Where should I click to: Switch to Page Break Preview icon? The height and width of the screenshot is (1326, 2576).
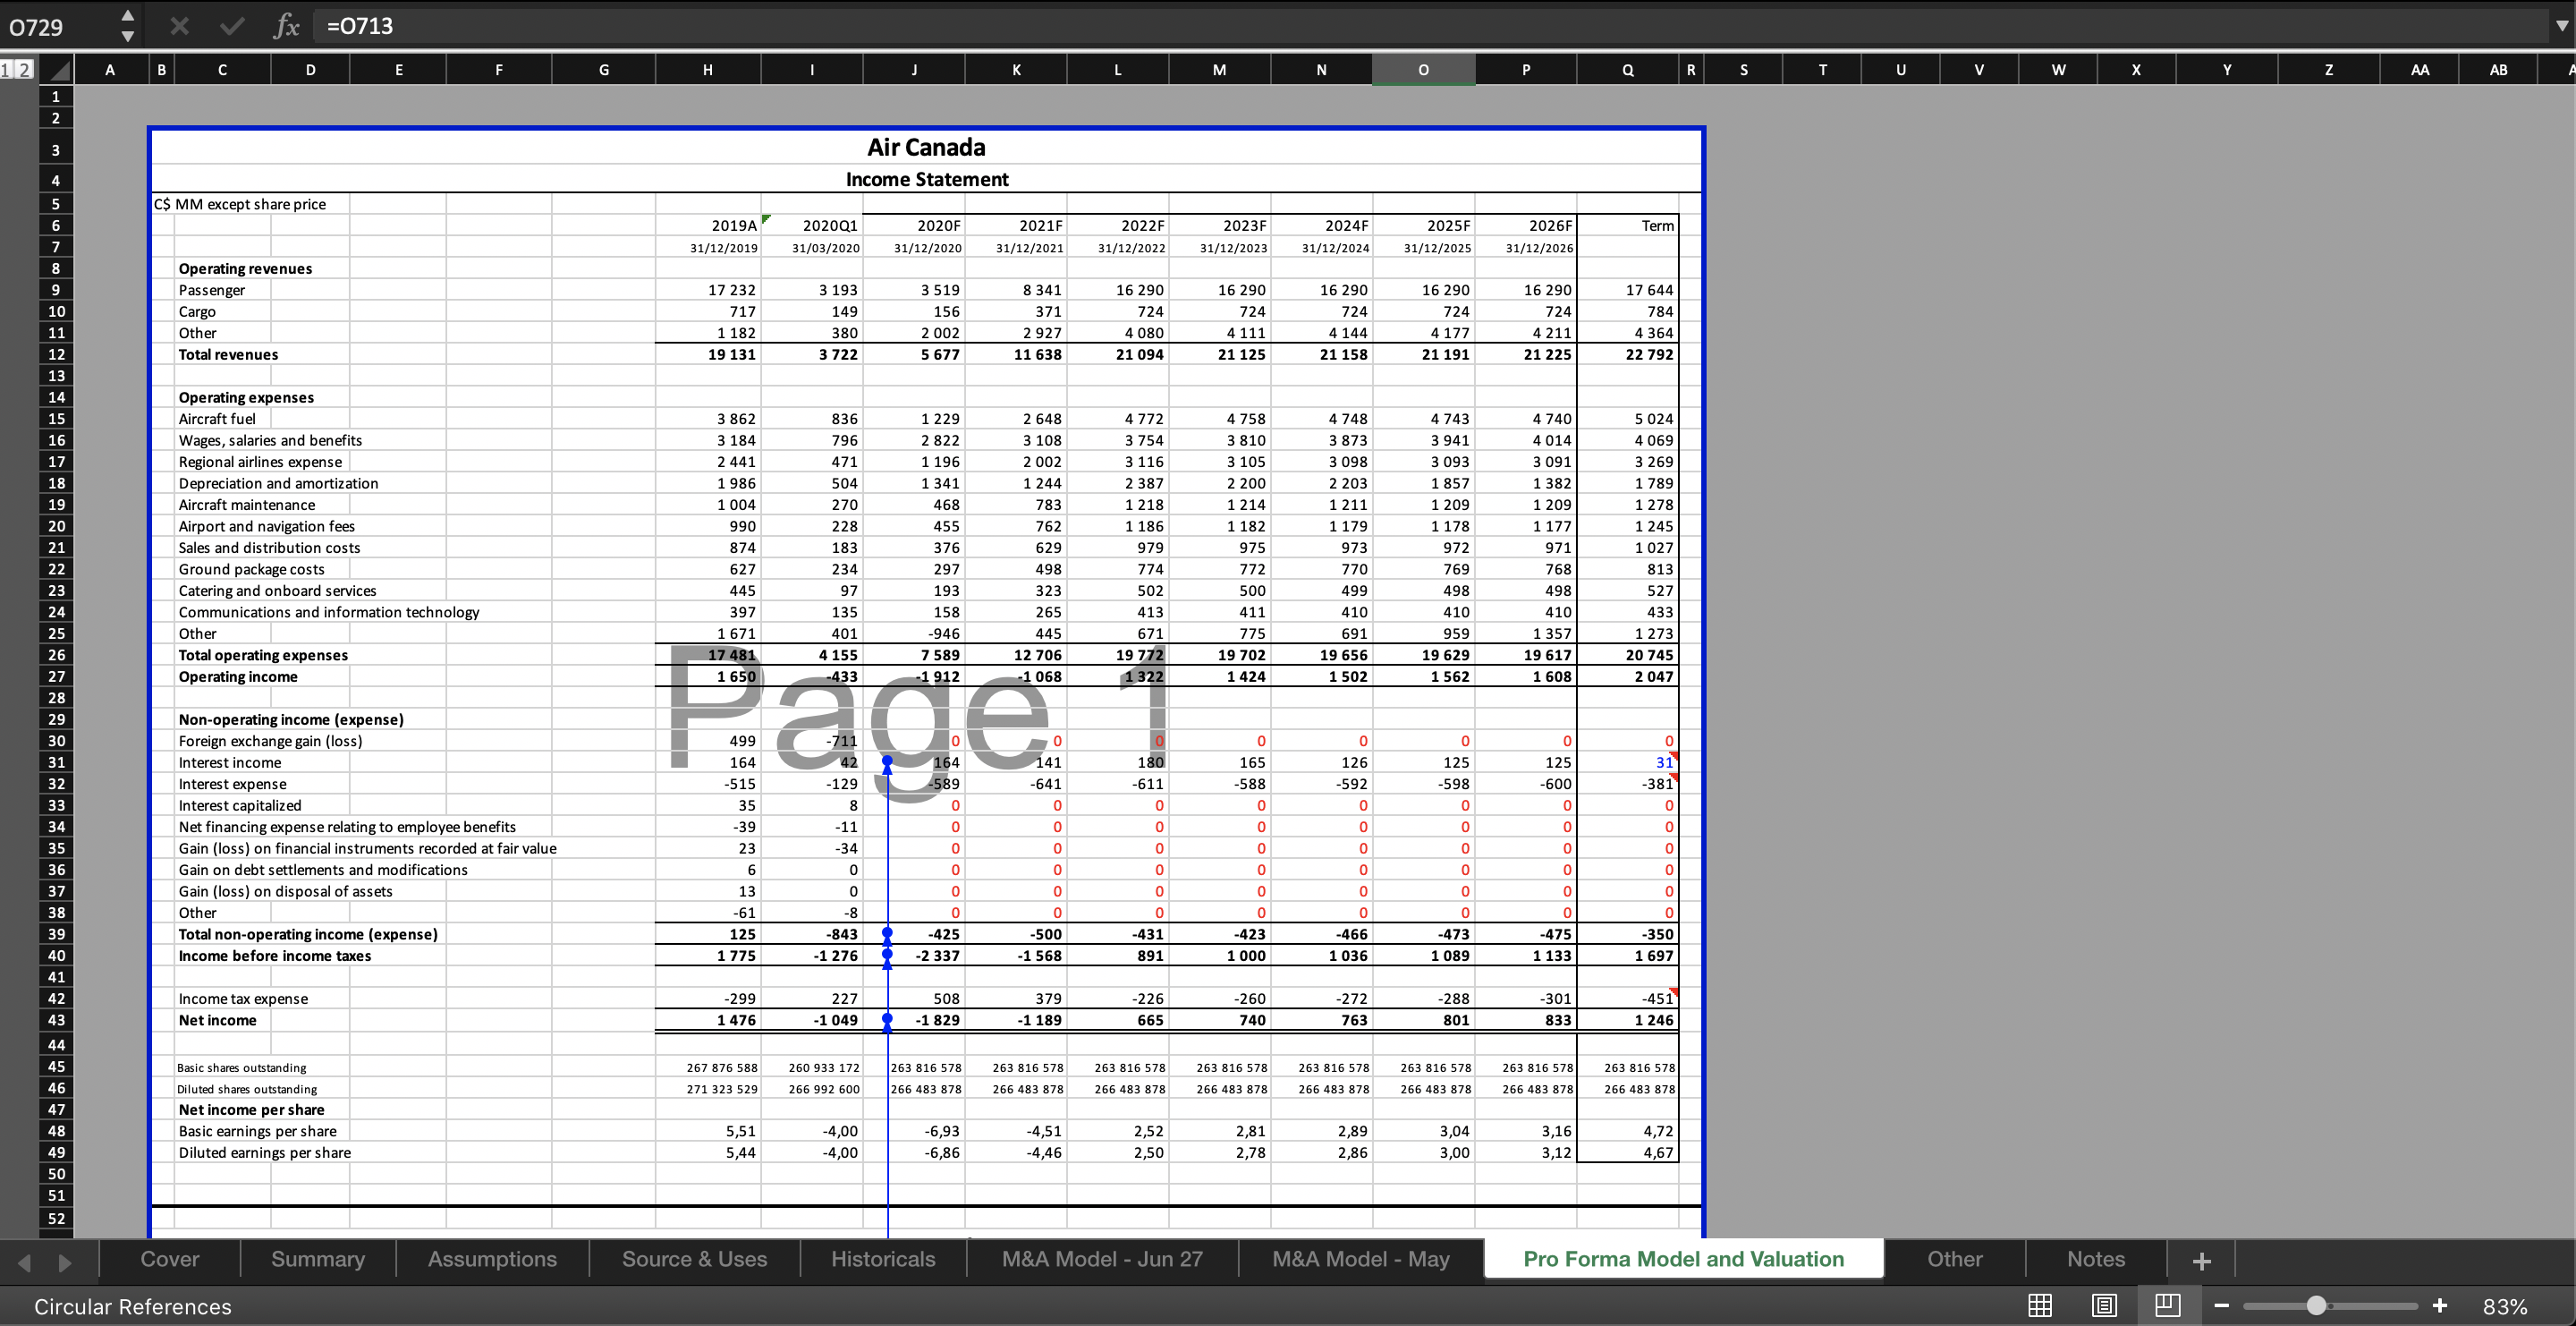tap(2168, 1305)
